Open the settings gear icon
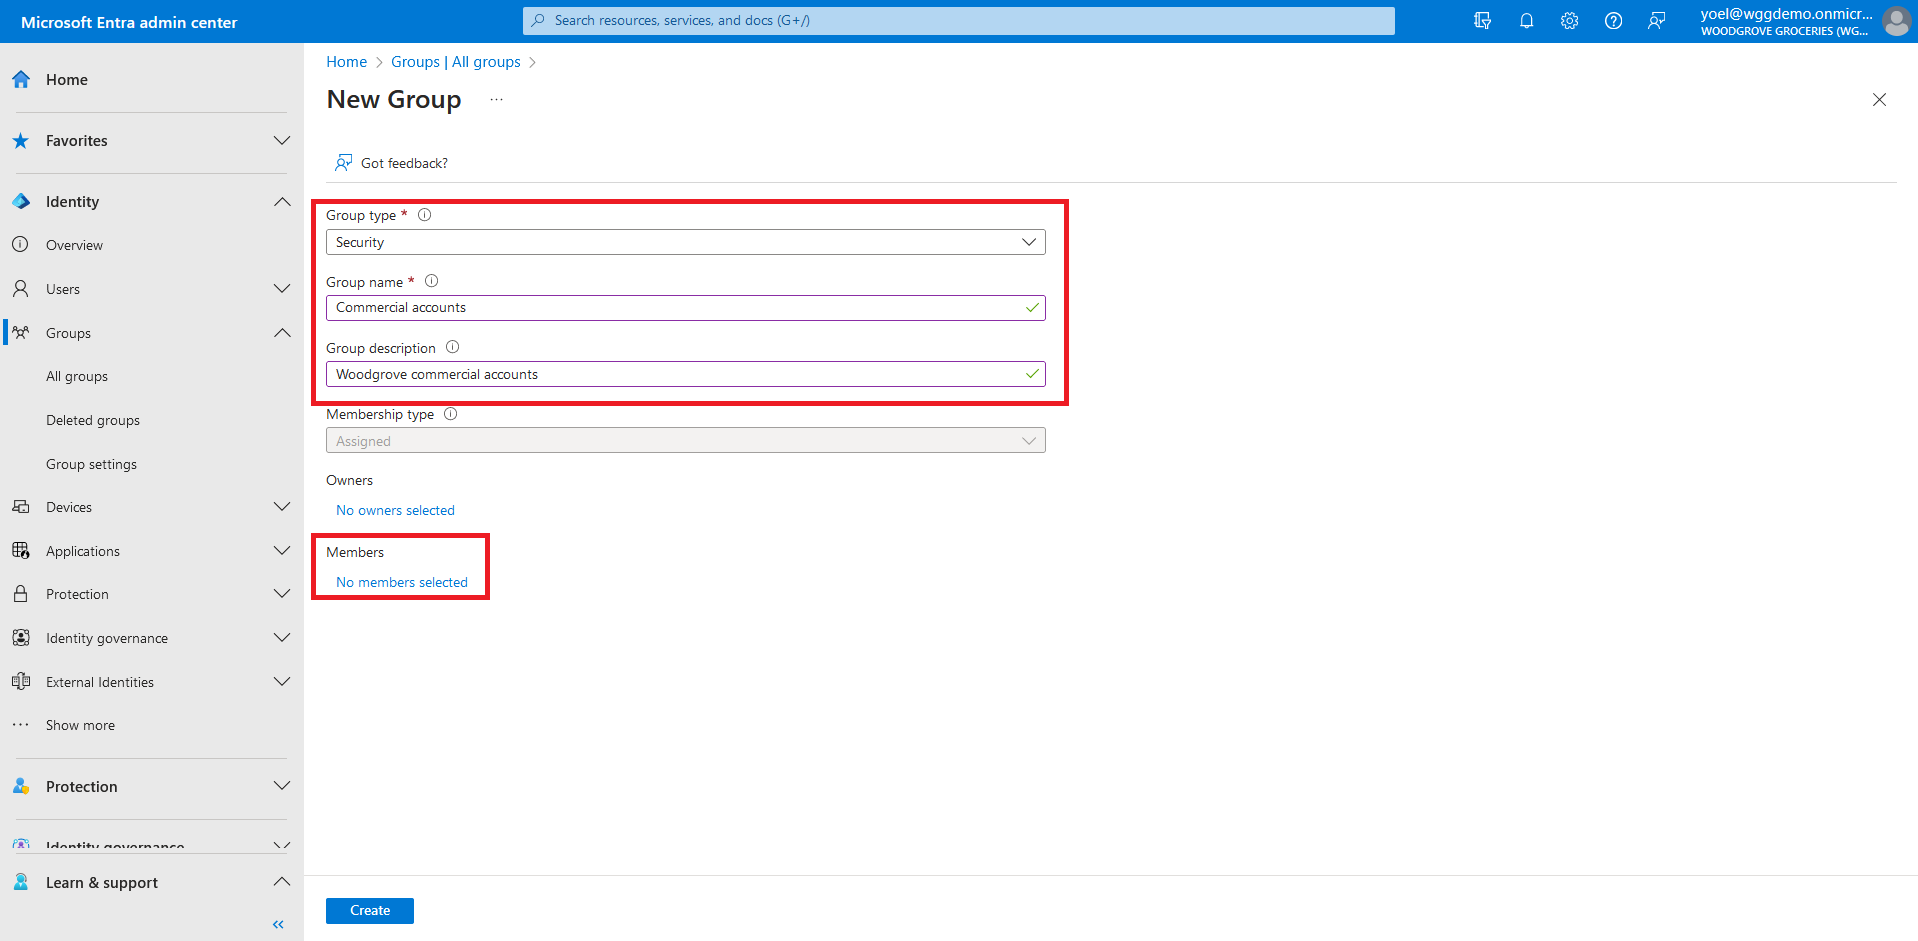This screenshot has width=1918, height=941. (x=1569, y=21)
